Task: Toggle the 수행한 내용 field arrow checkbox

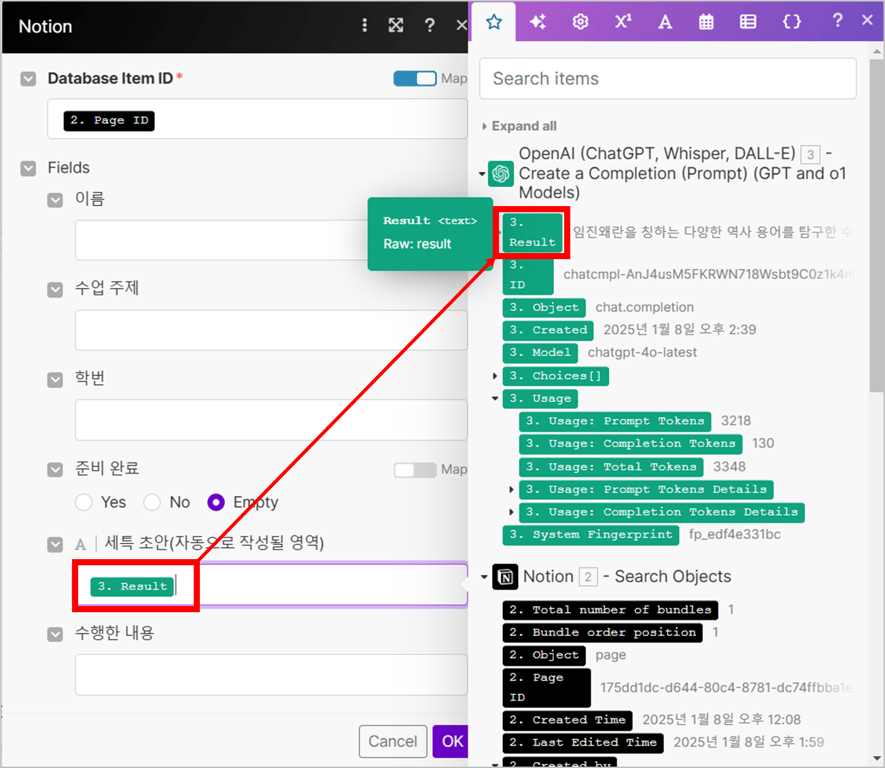Action: 55,634
